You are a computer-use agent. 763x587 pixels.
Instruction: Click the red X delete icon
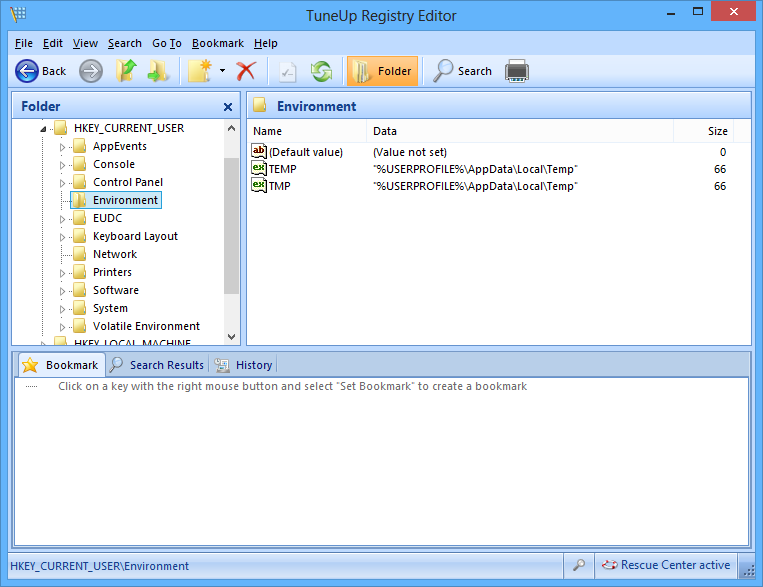click(x=246, y=71)
